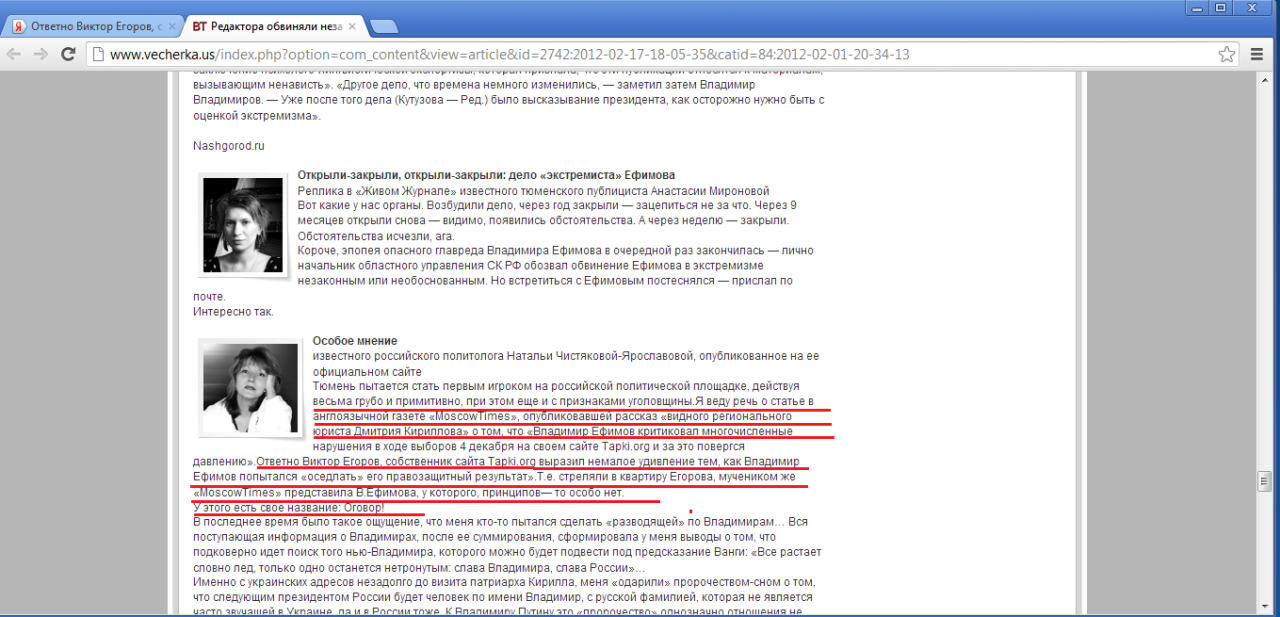Click the line 'У этого есть свое название: Оговор!'
1280x617 pixels.
[289, 508]
